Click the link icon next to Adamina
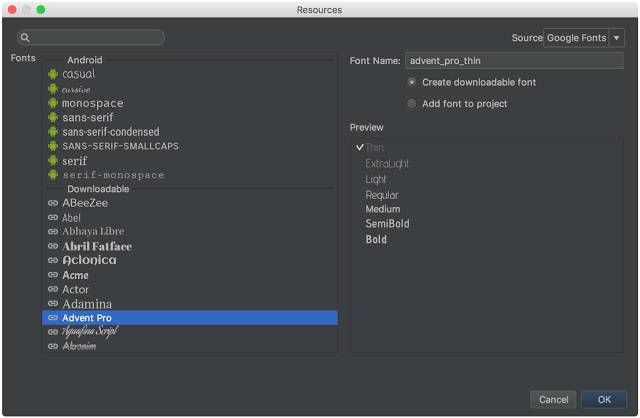 click(x=53, y=303)
